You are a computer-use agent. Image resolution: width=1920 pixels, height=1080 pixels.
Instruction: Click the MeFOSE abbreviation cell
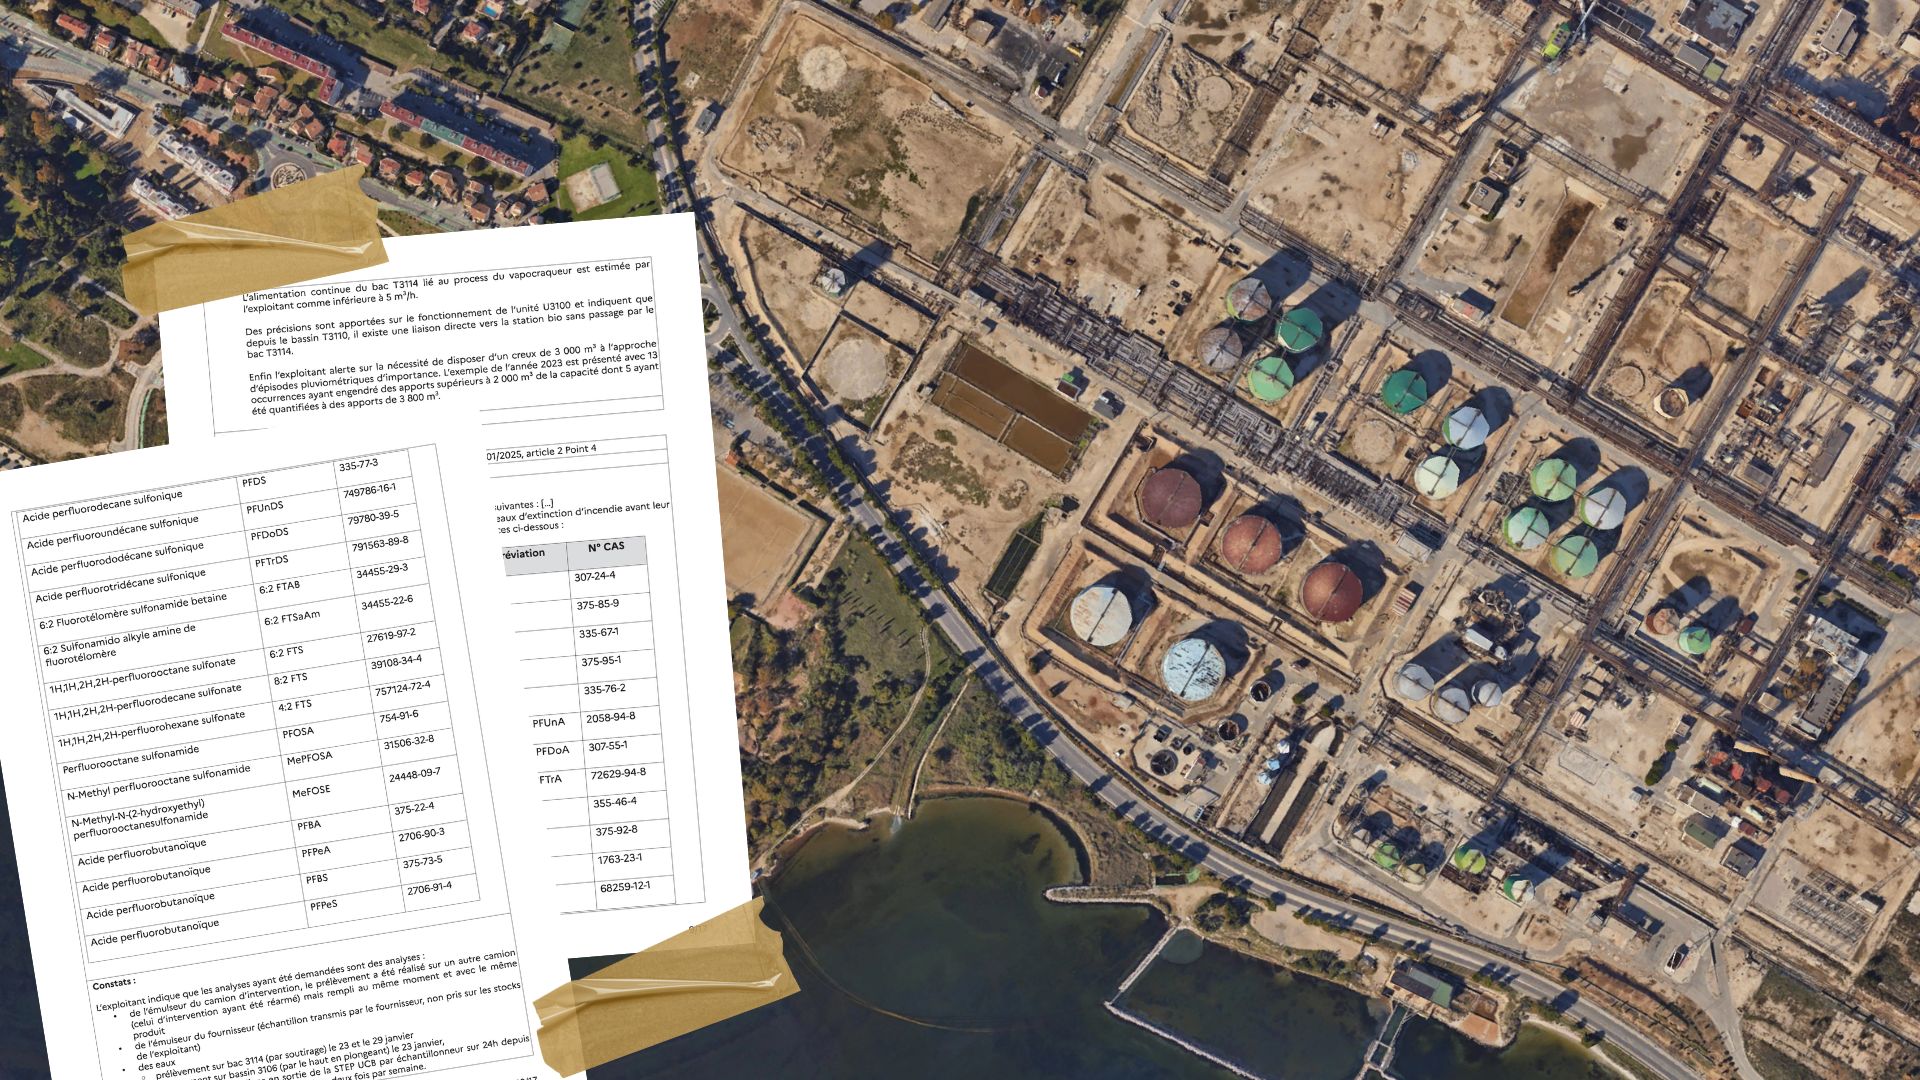(x=311, y=793)
